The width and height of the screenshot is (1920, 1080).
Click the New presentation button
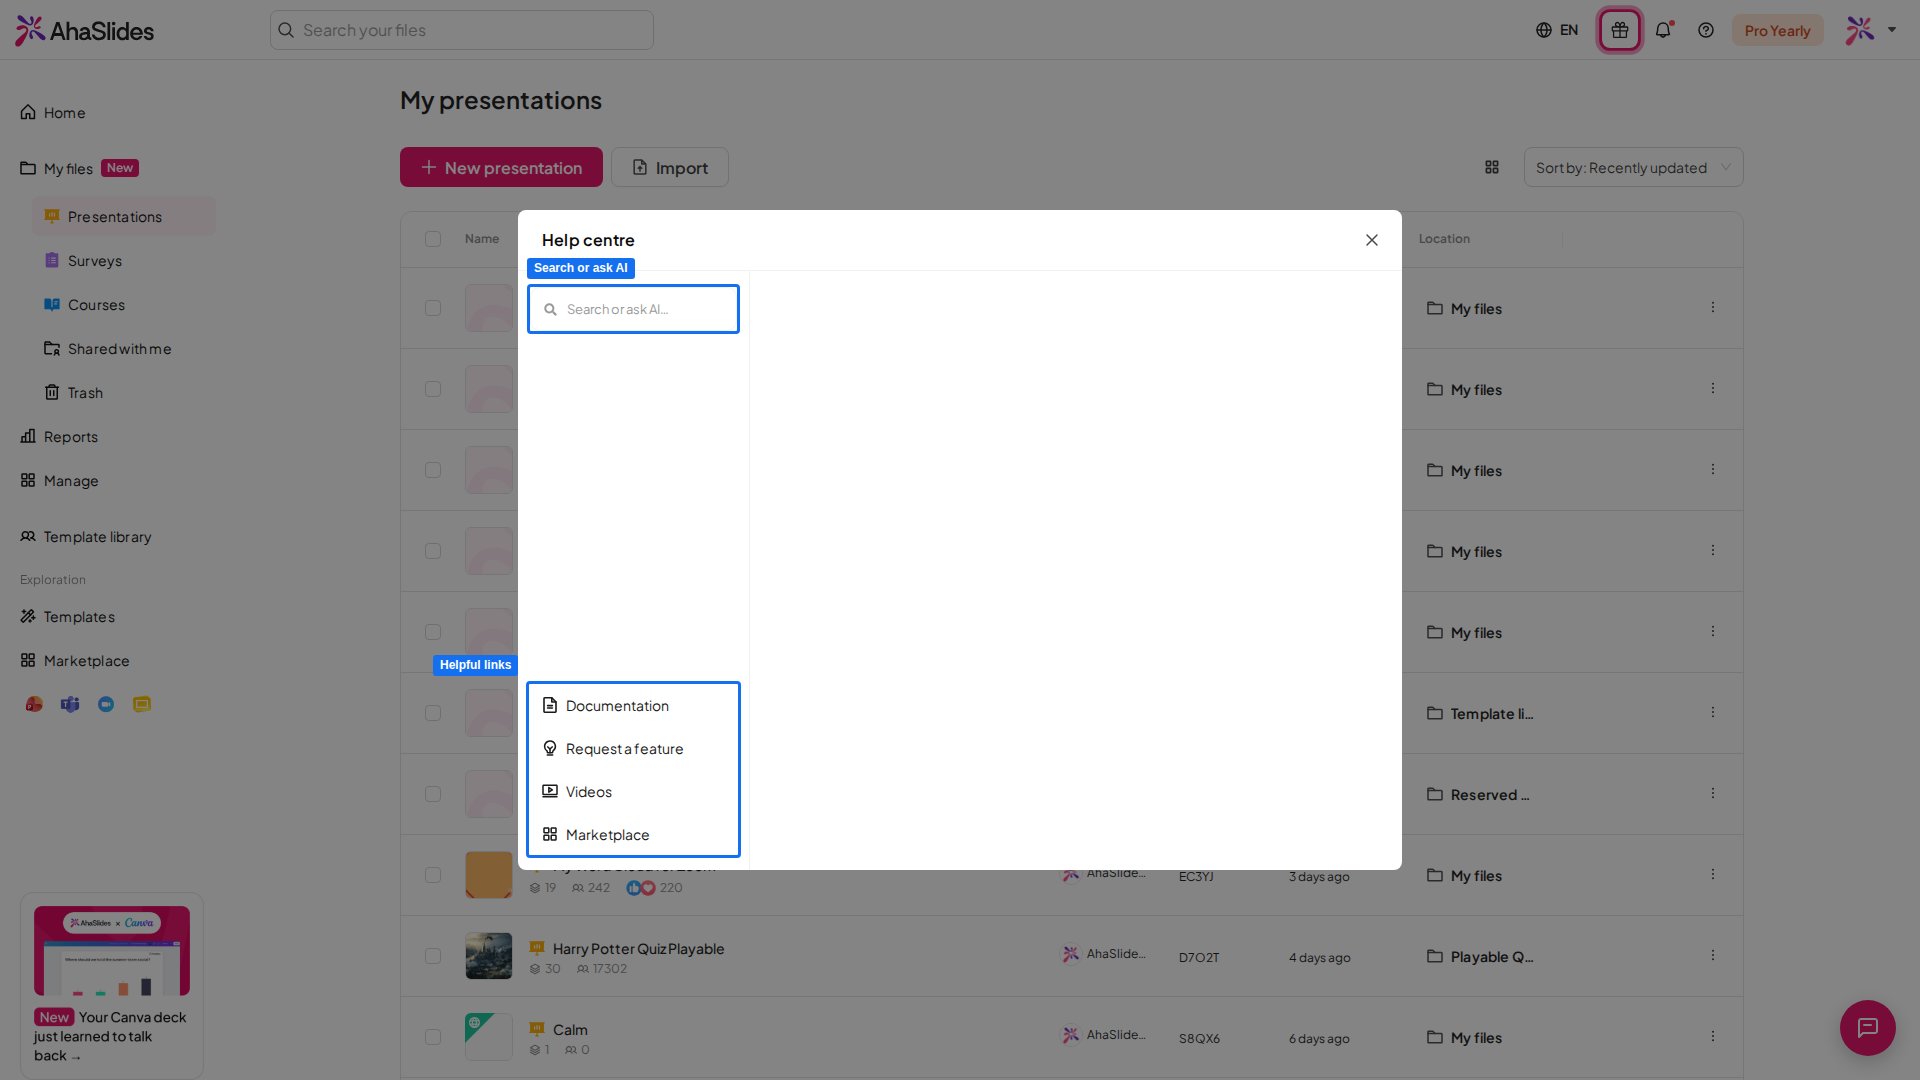[x=501, y=167]
